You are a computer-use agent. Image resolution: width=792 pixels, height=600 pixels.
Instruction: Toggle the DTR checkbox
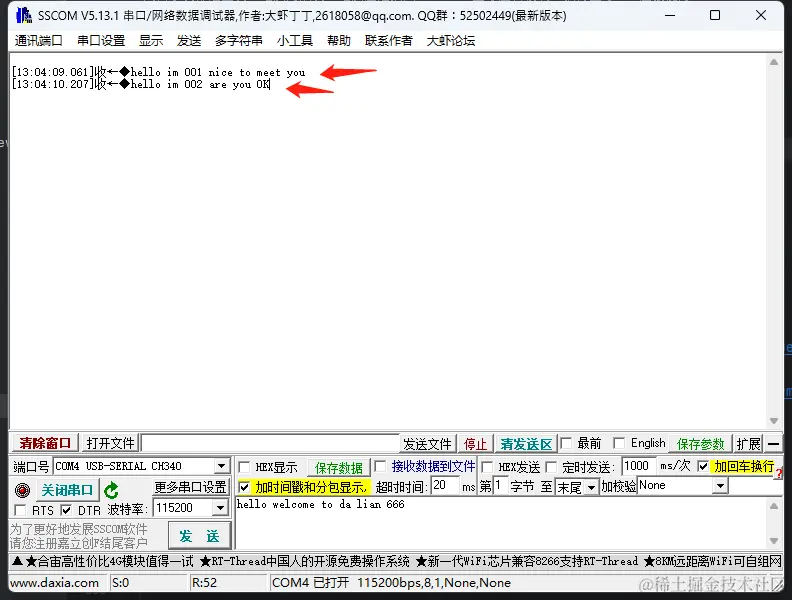[x=66, y=510]
